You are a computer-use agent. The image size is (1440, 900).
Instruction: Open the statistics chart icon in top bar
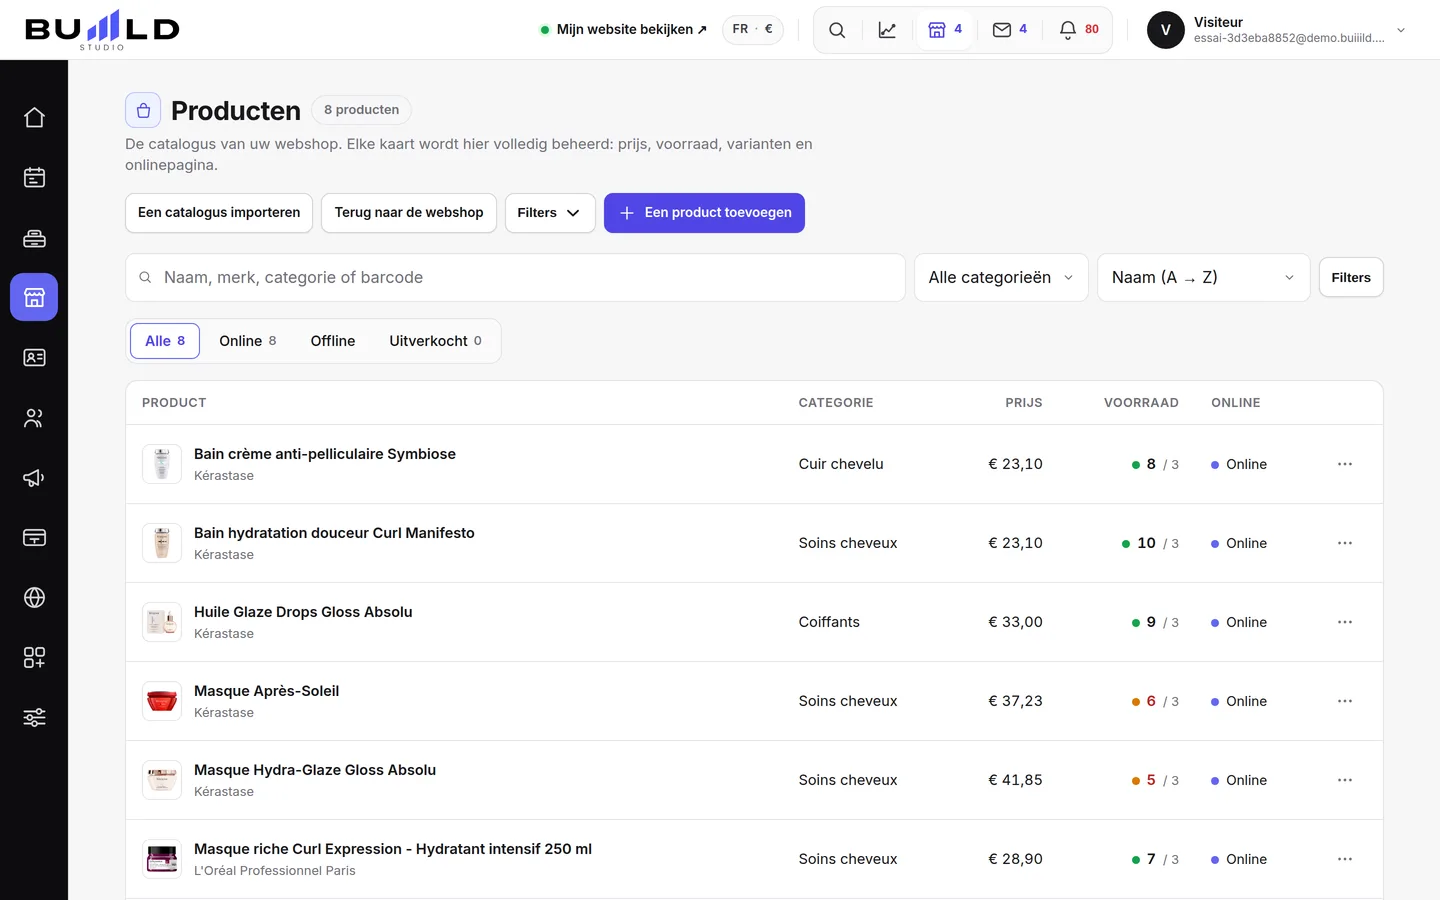point(887,30)
